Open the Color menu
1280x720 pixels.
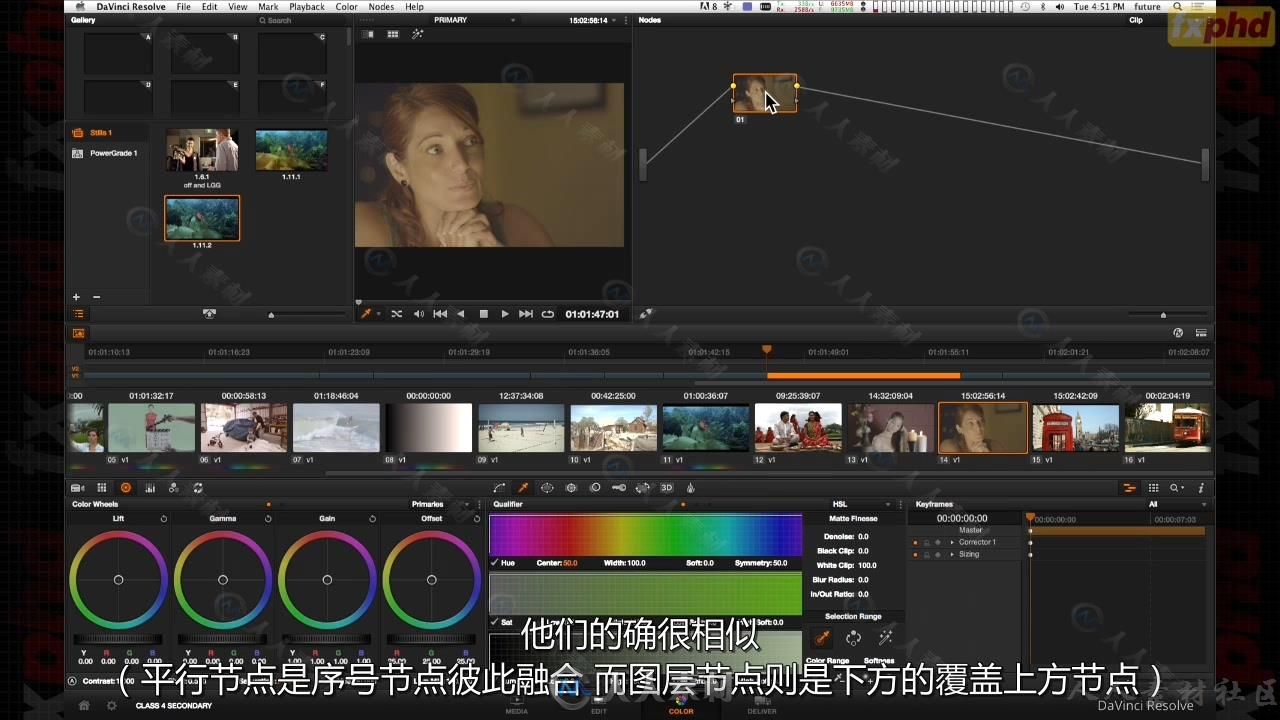pyautogui.click(x=347, y=7)
